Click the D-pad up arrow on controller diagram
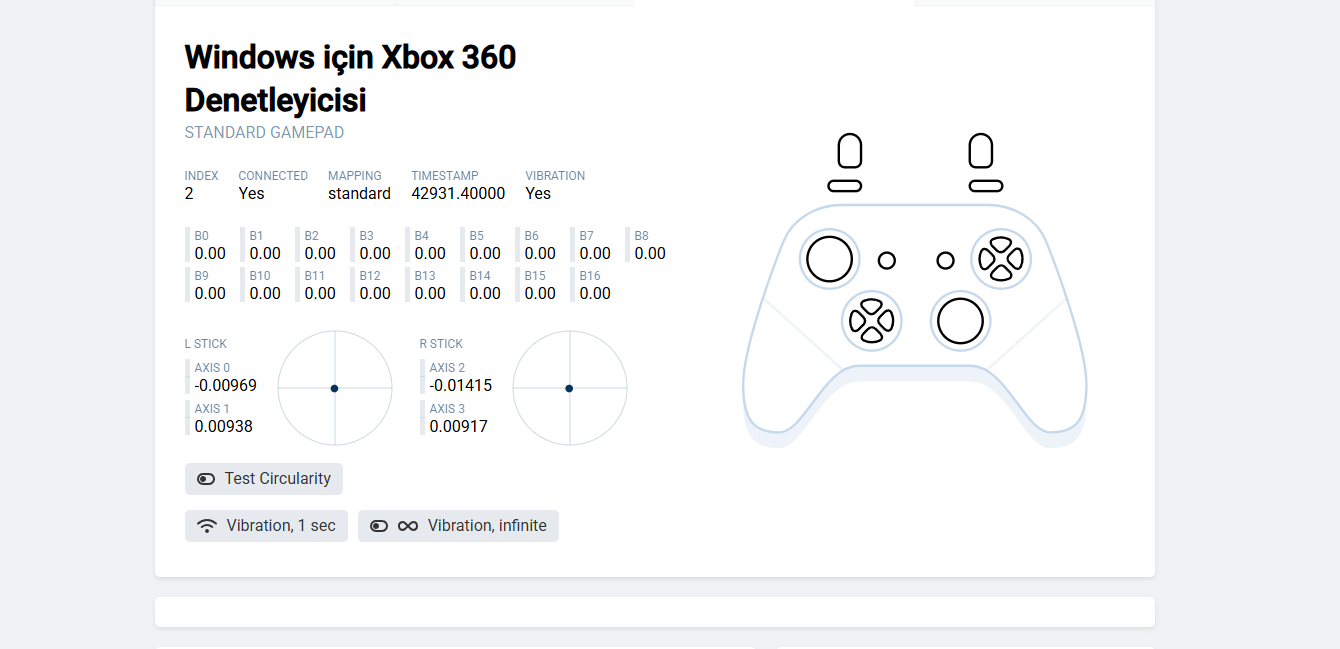Image resolution: width=1340 pixels, height=649 pixels. 871,306
